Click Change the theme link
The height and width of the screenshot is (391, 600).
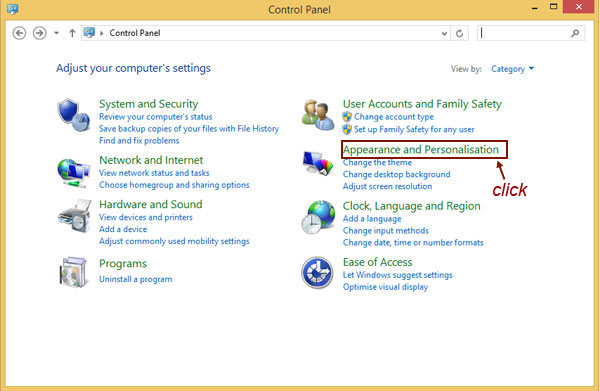[377, 163]
